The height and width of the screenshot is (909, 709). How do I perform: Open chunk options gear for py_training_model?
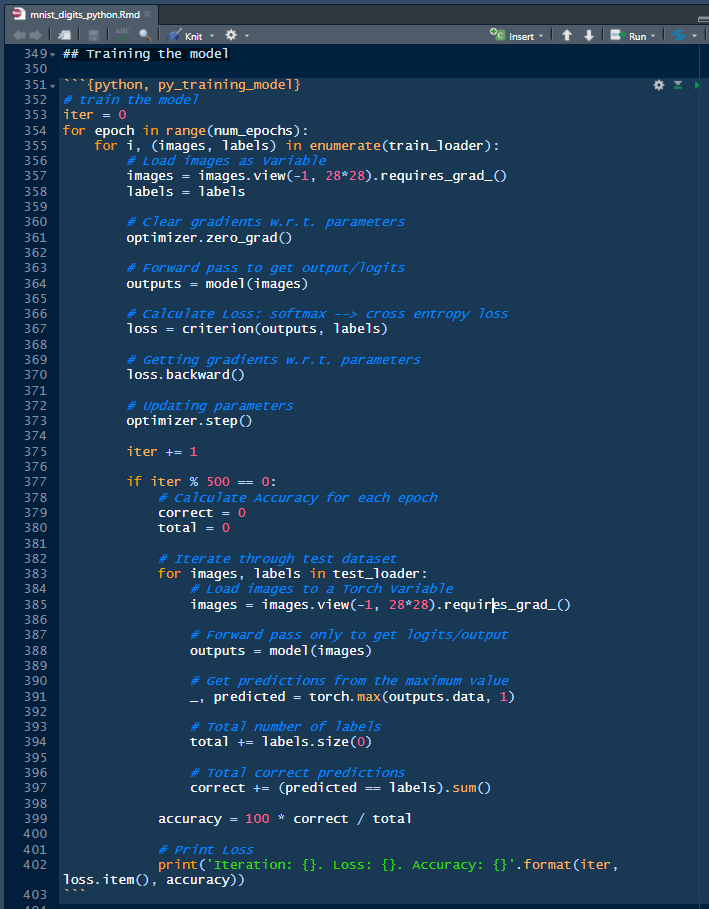(x=658, y=85)
